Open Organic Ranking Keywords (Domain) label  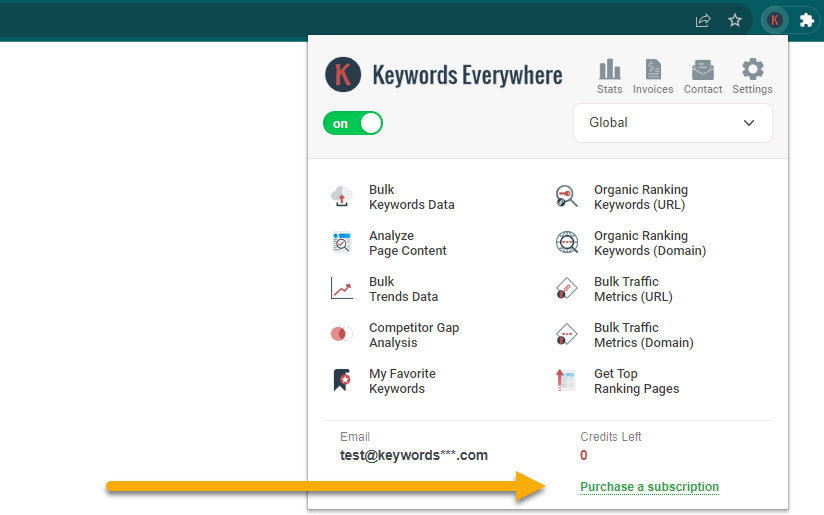[x=650, y=243]
